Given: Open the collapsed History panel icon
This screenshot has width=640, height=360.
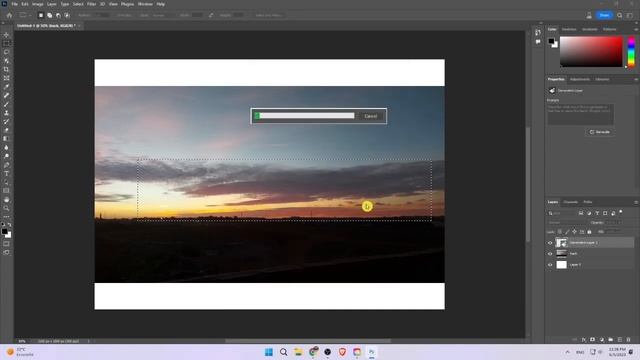Looking at the screenshot, I should [x=538, y=32].
